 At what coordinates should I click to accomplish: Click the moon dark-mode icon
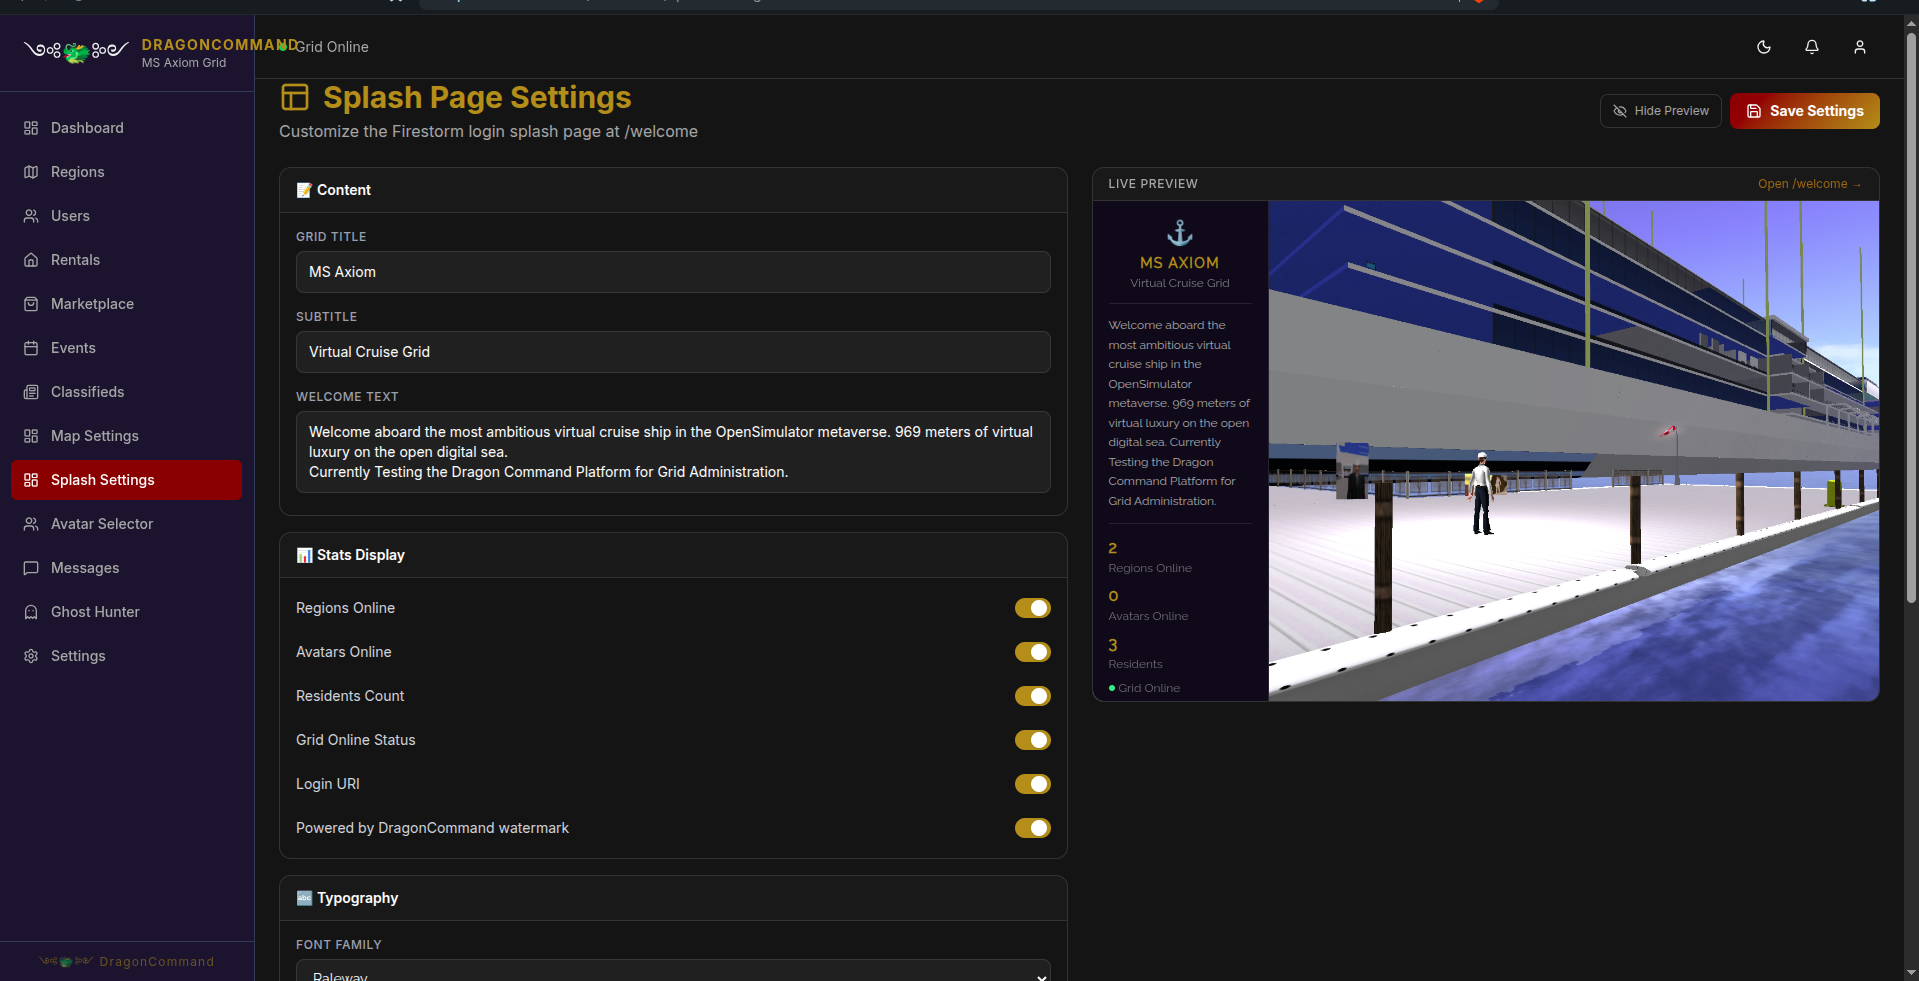click(1764, 47)
